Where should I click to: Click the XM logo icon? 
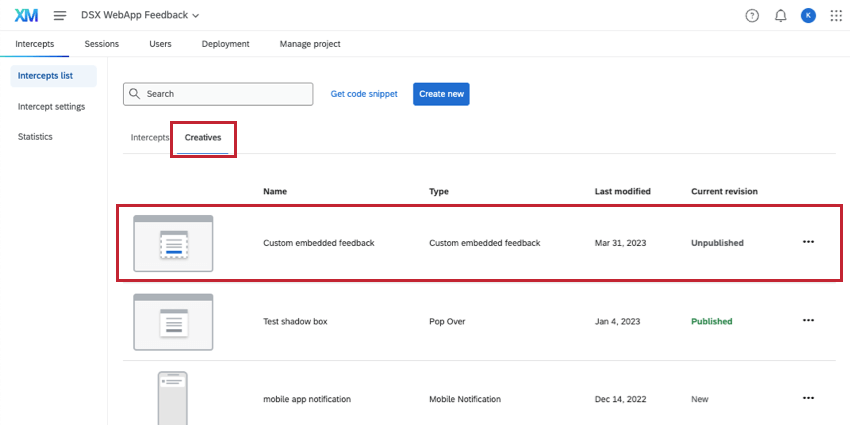tap(27, 16)
